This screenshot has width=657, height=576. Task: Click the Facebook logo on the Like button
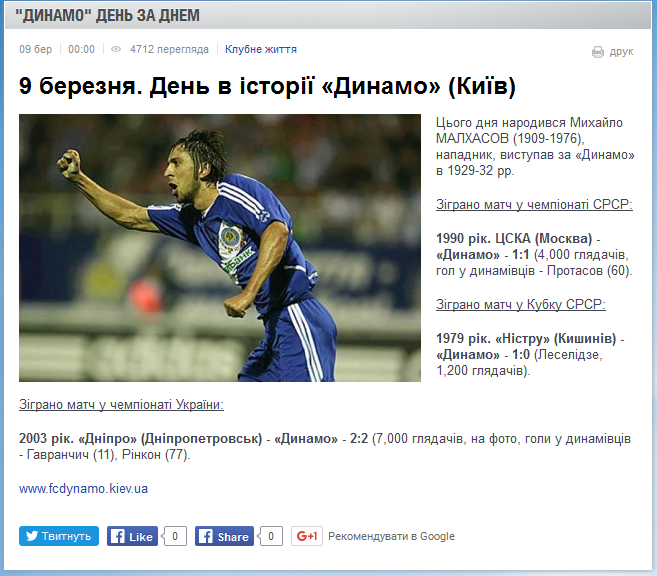(x=117, y=536)
